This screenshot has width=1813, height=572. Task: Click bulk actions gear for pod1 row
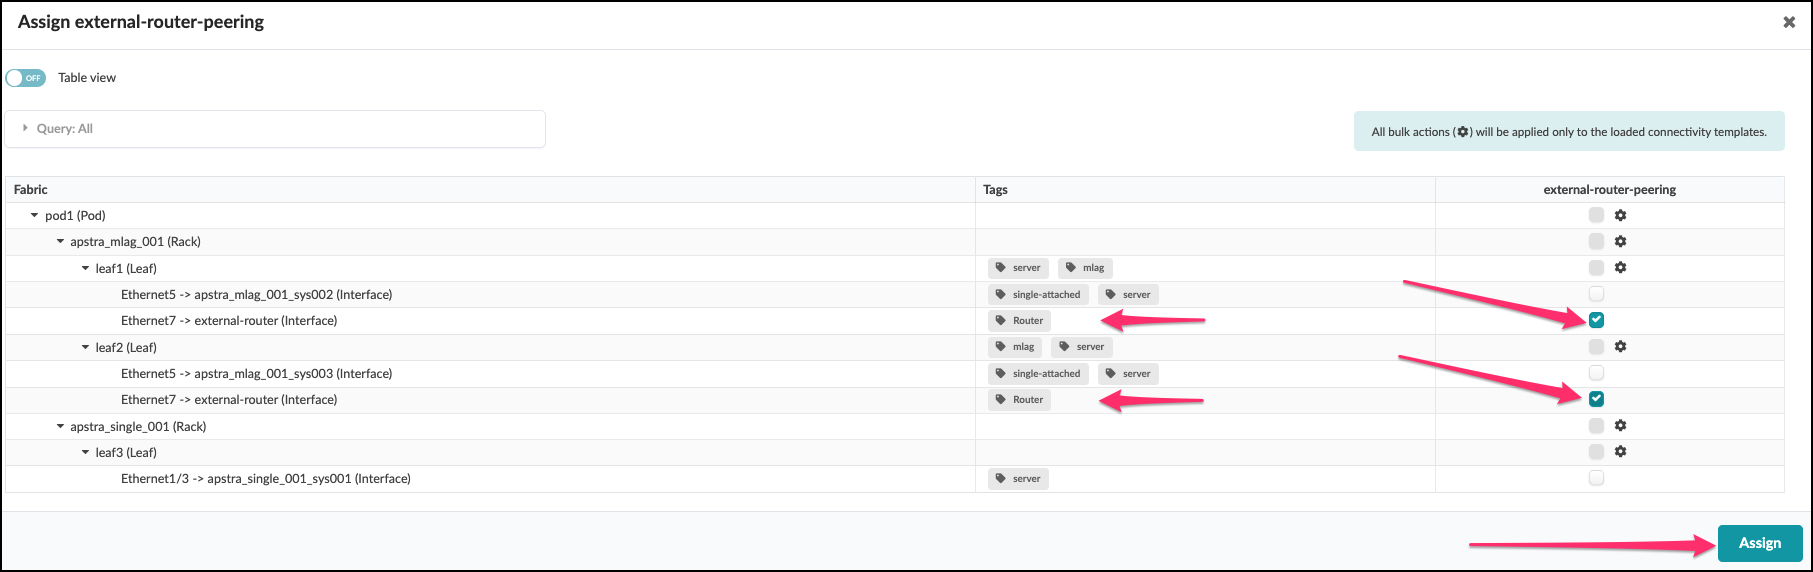(1620, 215)
